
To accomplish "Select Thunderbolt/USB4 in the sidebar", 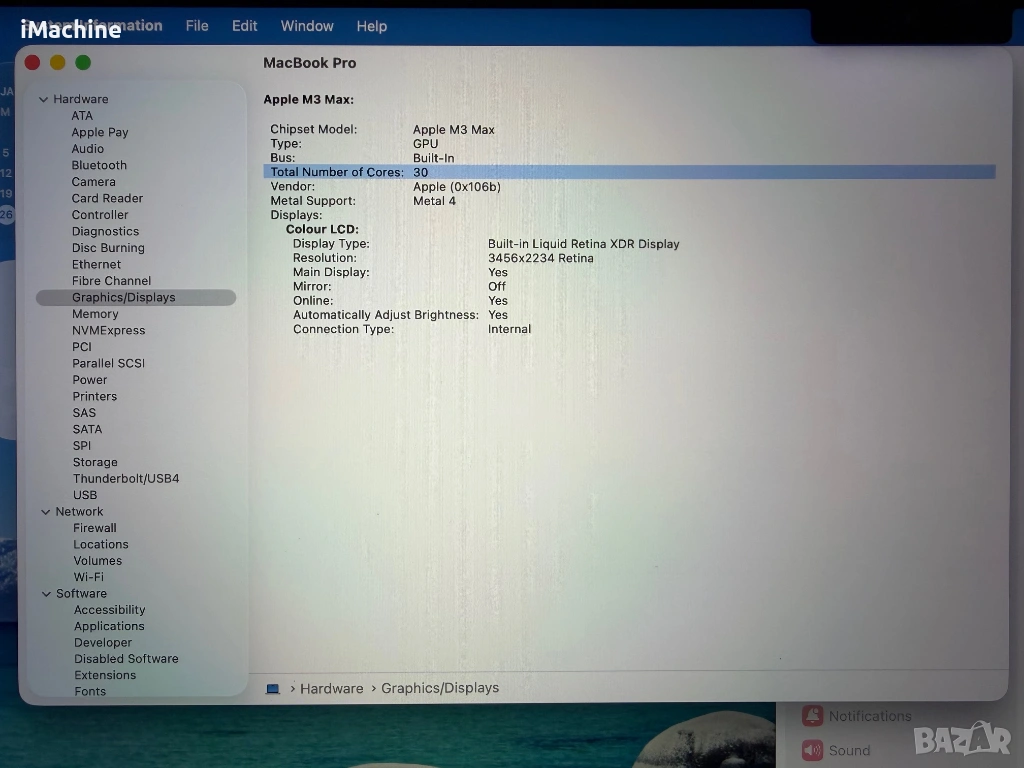I will 126,478.
